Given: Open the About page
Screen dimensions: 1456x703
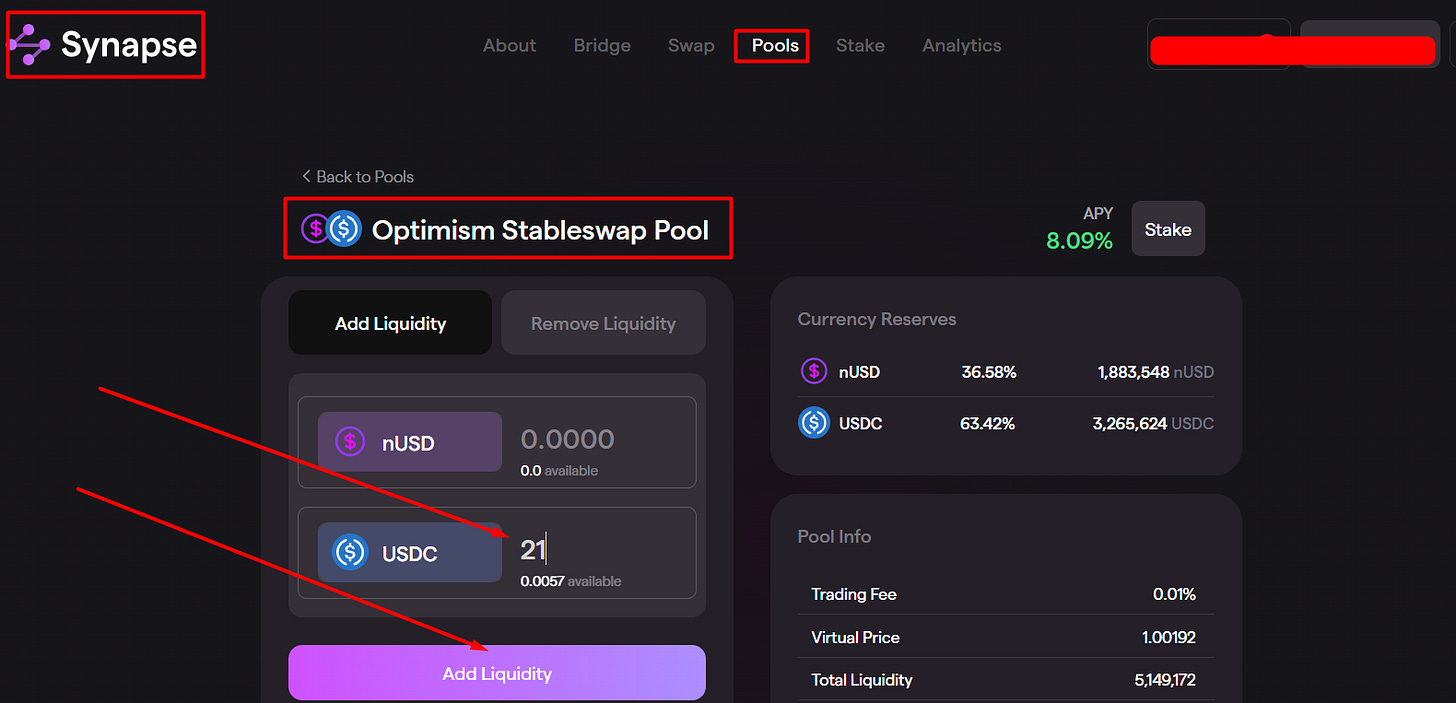Looking at the screenshot, I should pos(509,45).
